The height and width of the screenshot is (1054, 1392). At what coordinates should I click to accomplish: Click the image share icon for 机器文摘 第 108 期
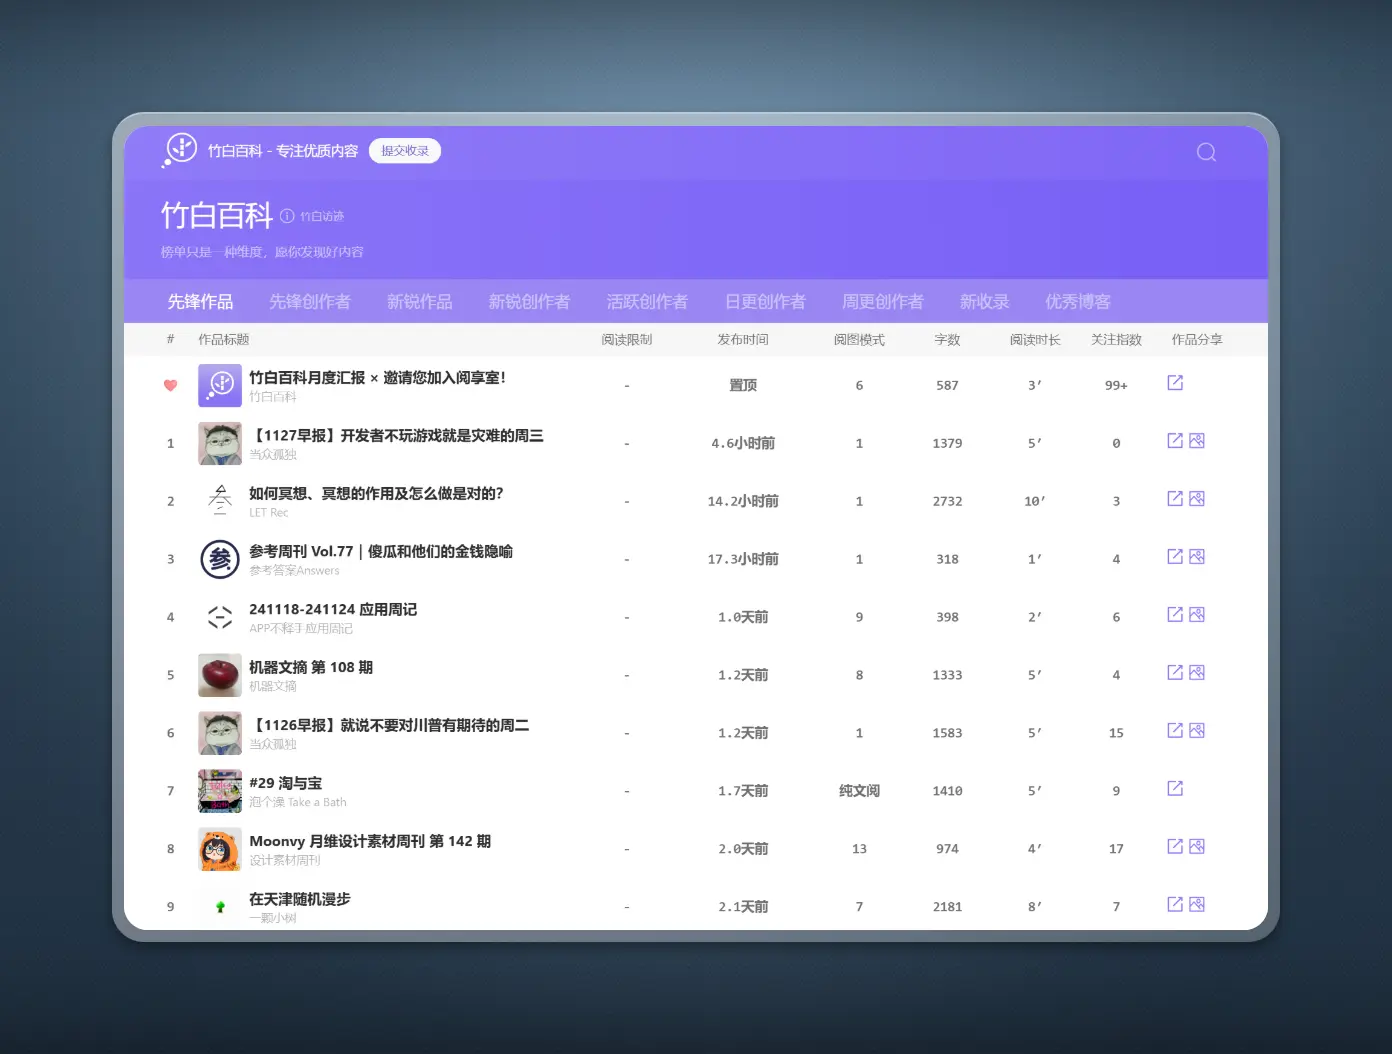pos(1196,673)
